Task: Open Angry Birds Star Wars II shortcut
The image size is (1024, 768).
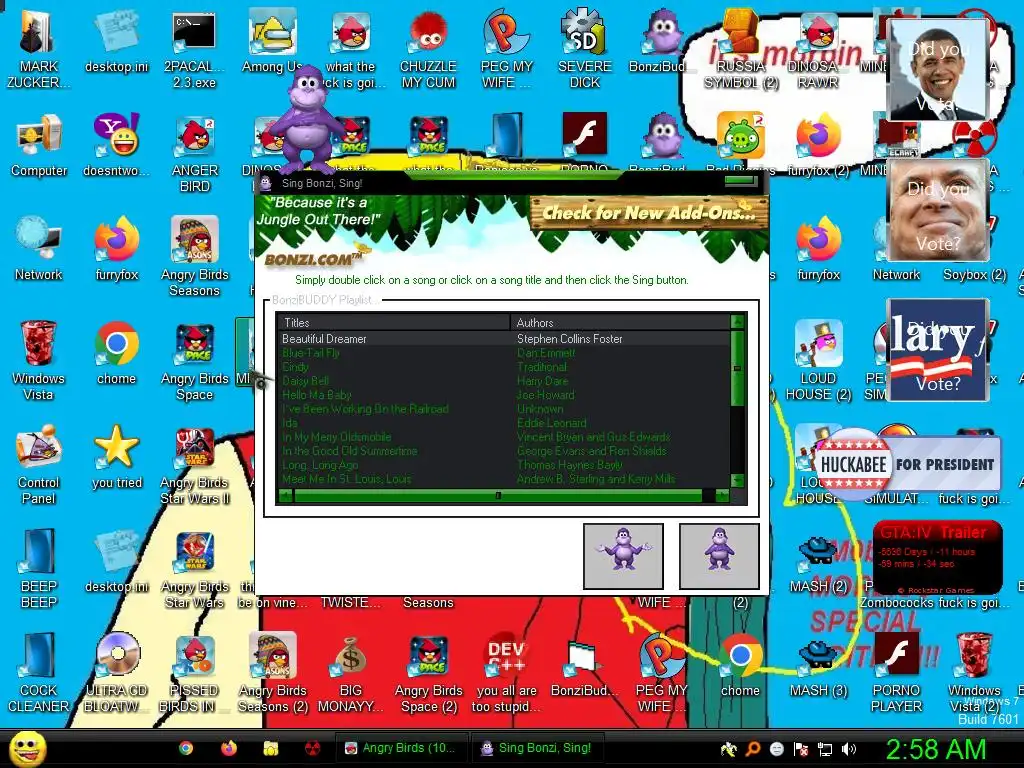Action: coord(194,465)
